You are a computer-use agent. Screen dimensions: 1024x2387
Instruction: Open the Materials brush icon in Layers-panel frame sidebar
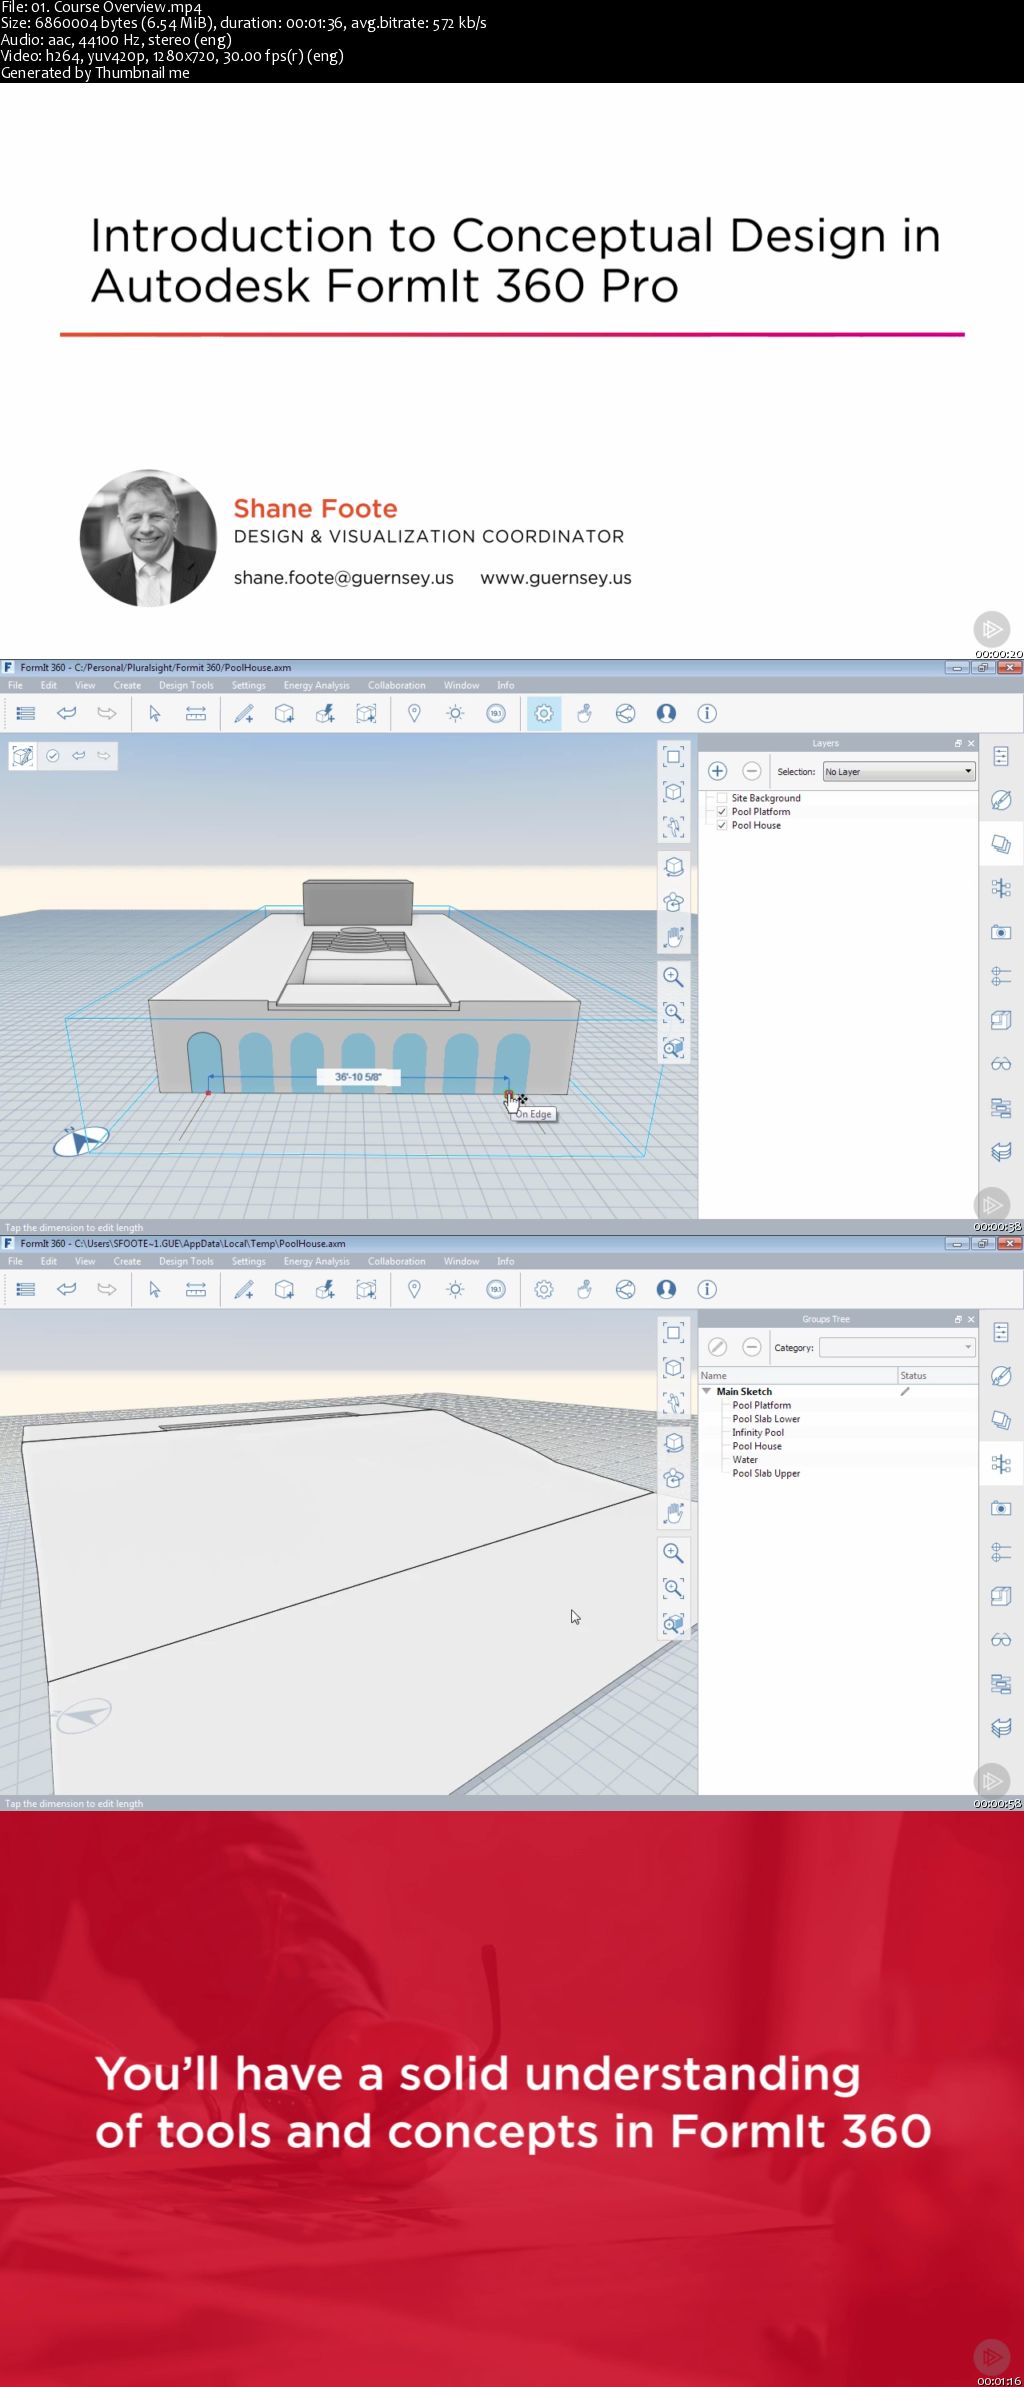coord(1001,800)
